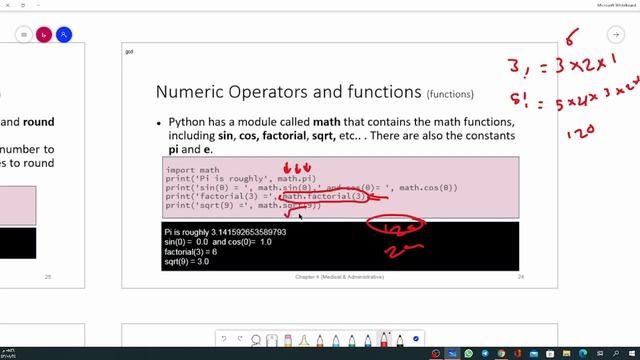Toggle the Ruler tool
640x360 pixels.
(x=272, y=340)
